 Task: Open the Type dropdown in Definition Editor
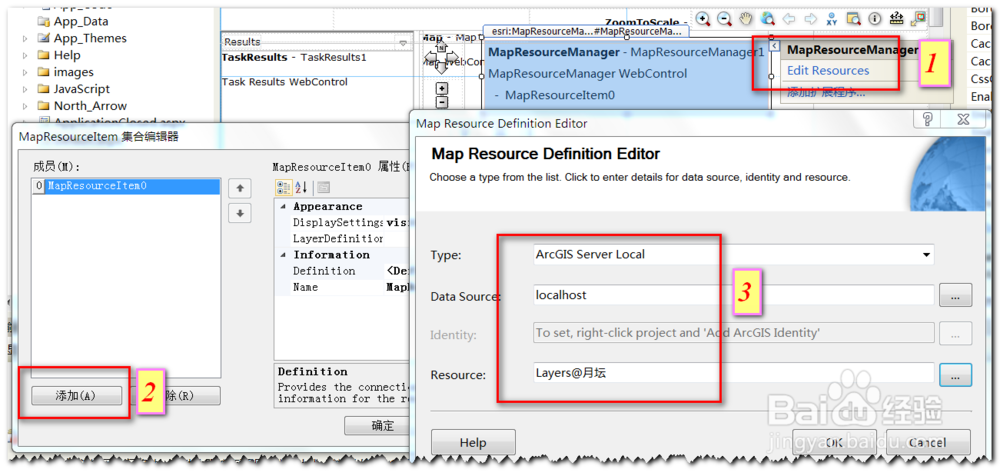click(x=925, y=255)
